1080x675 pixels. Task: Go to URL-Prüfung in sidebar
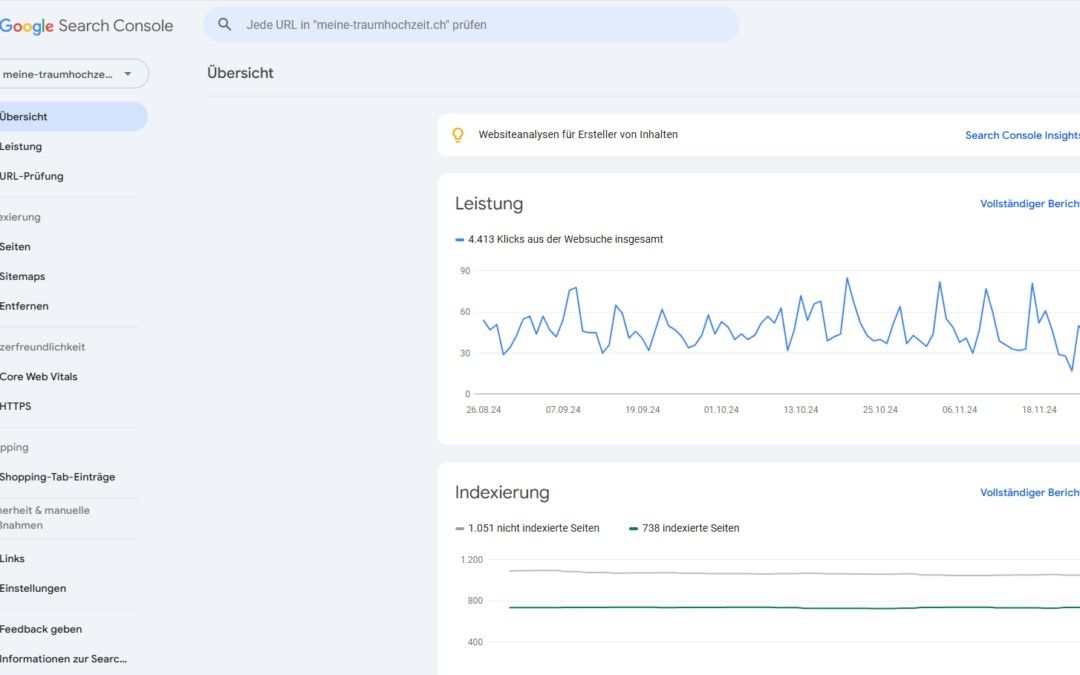point(32,177)
